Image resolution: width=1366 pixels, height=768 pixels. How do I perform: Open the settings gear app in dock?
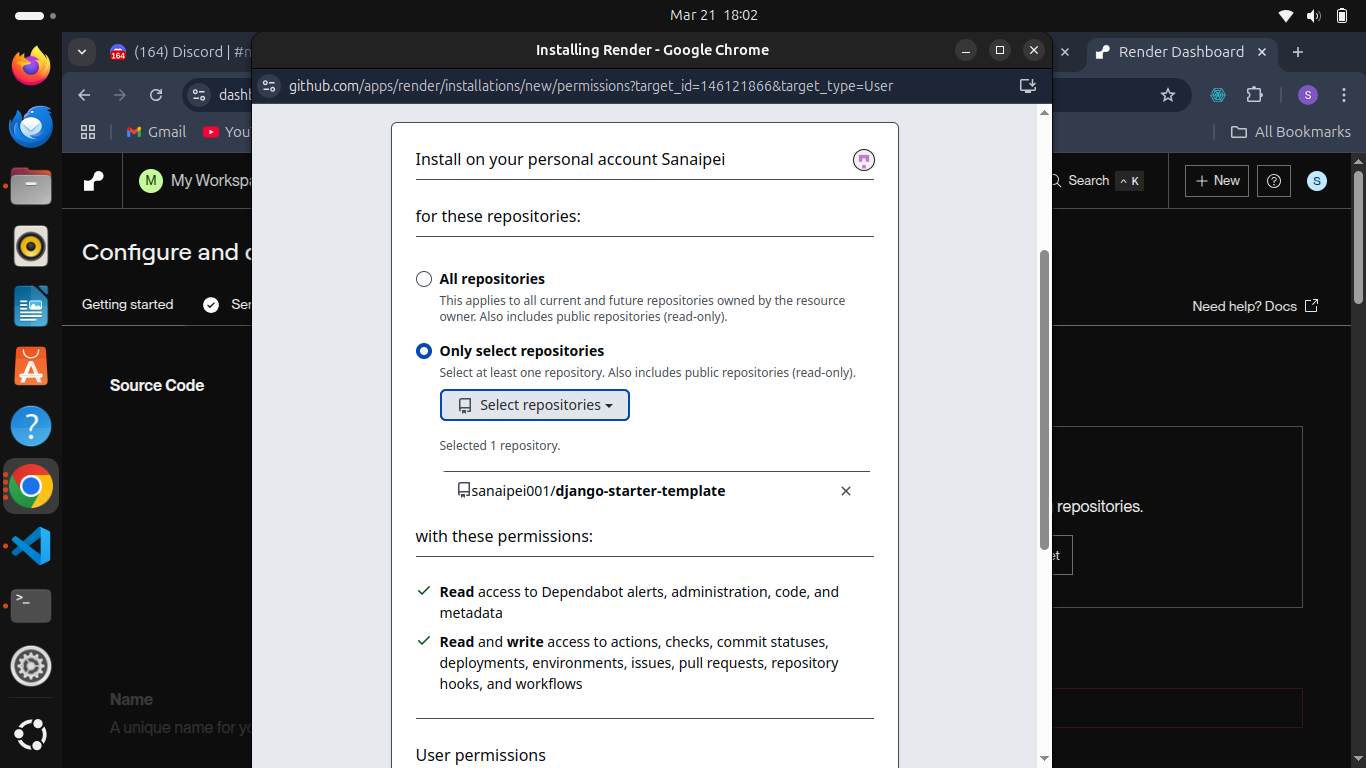[x=31, y=666]
